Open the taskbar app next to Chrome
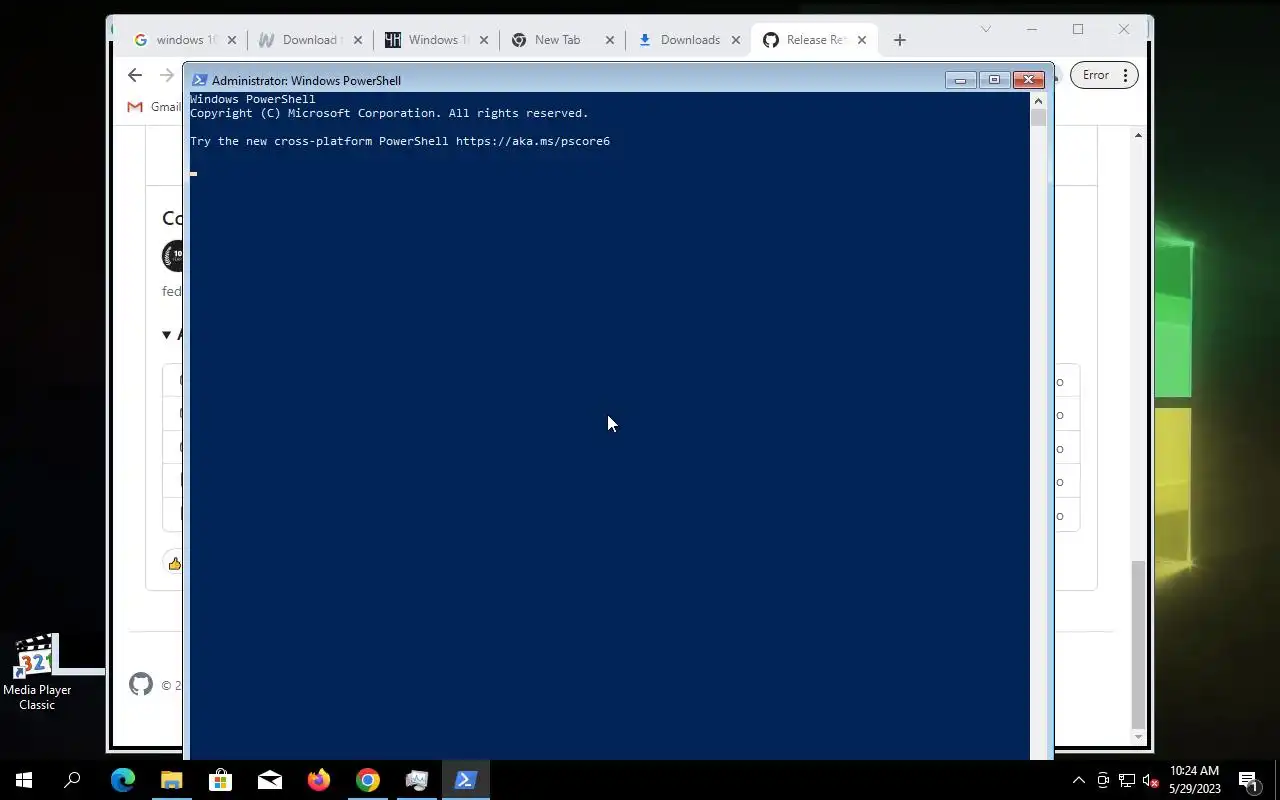Image resolution: width=1280 pixels, height=800 pixels. point(417,780)
